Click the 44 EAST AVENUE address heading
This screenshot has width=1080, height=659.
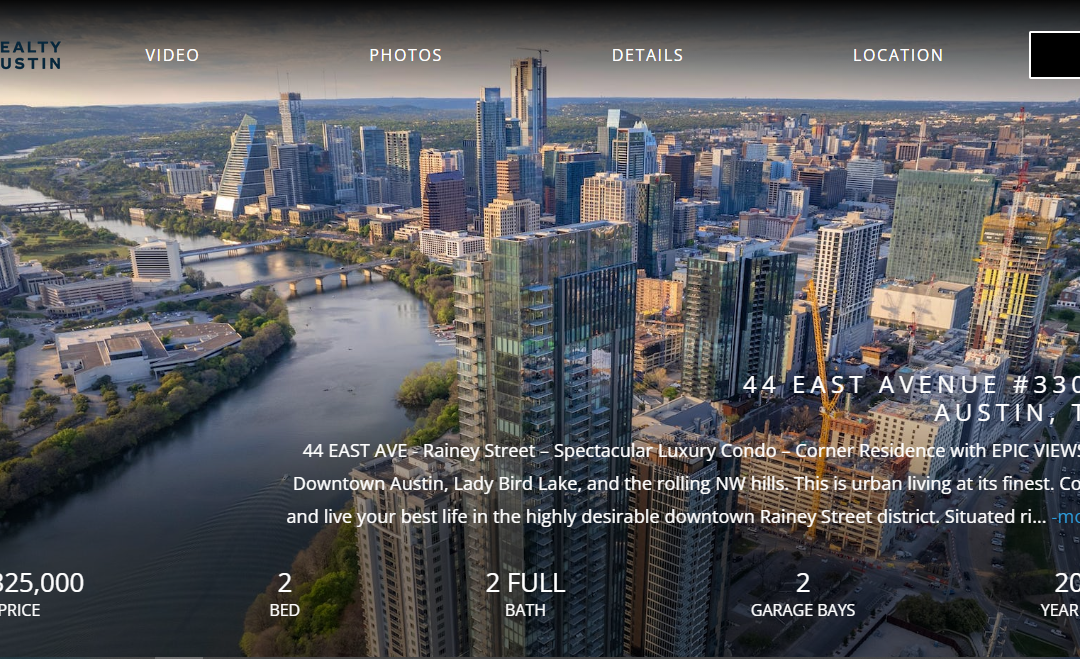click(x=911, y=385)
